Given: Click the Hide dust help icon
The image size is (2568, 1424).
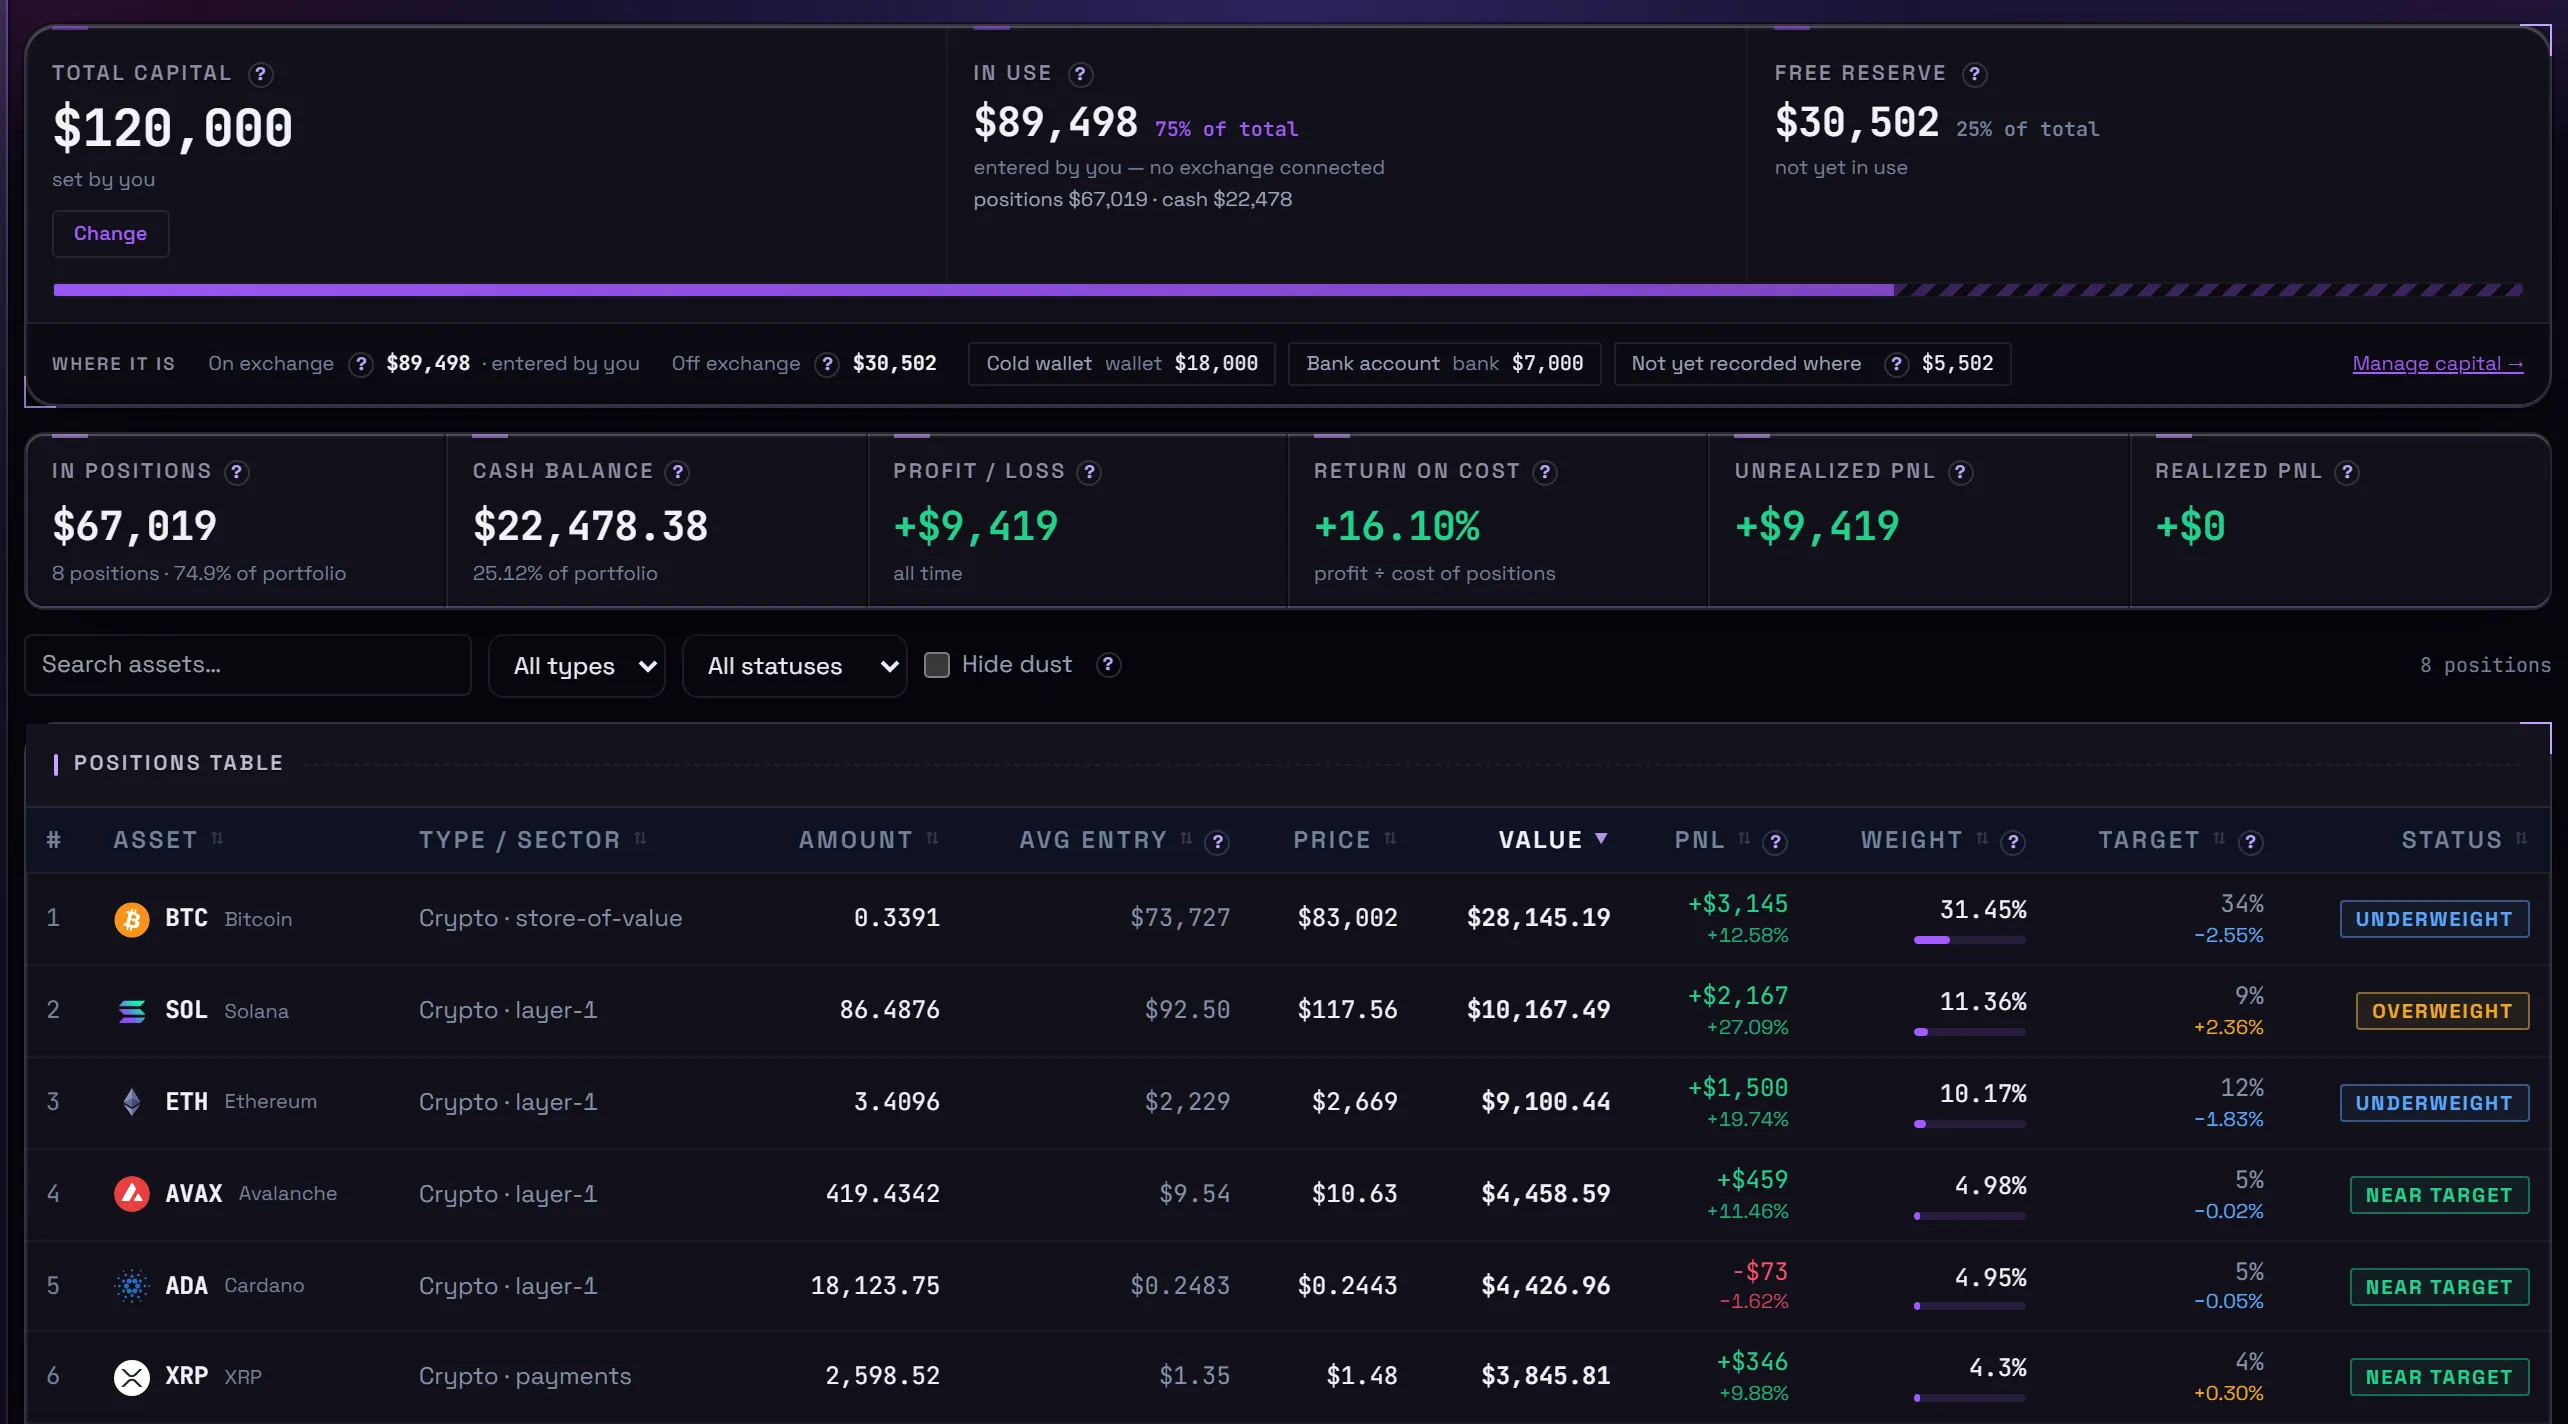Looking at the screenshot, I should coord(1108,665).
